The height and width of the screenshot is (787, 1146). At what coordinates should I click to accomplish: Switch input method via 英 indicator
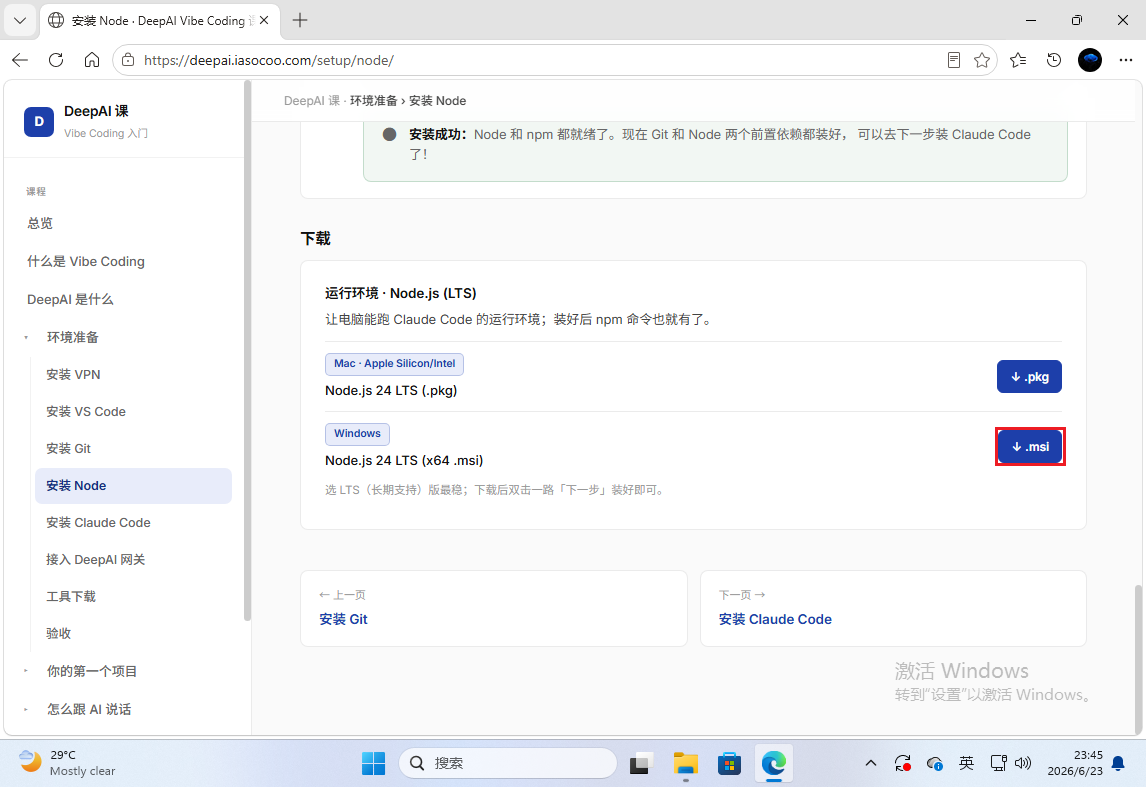pos(966,764)
